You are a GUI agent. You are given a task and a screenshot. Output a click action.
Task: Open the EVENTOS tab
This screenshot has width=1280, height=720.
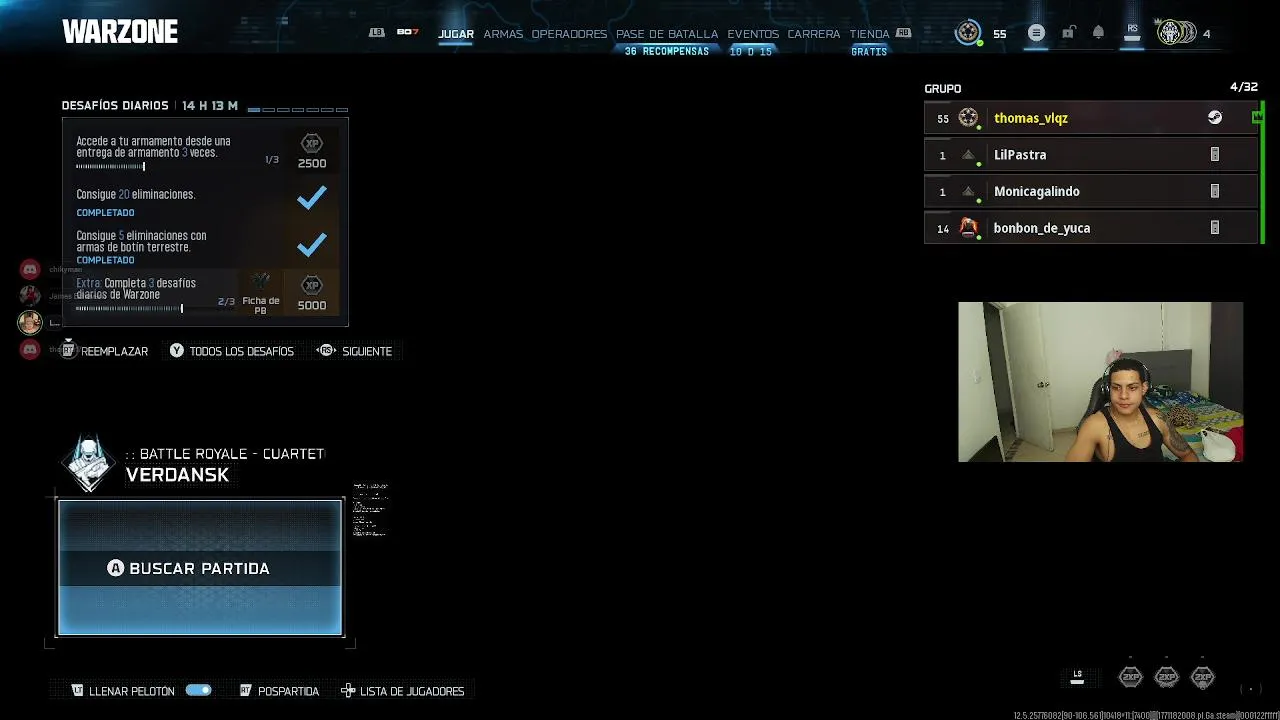point(753,34)
